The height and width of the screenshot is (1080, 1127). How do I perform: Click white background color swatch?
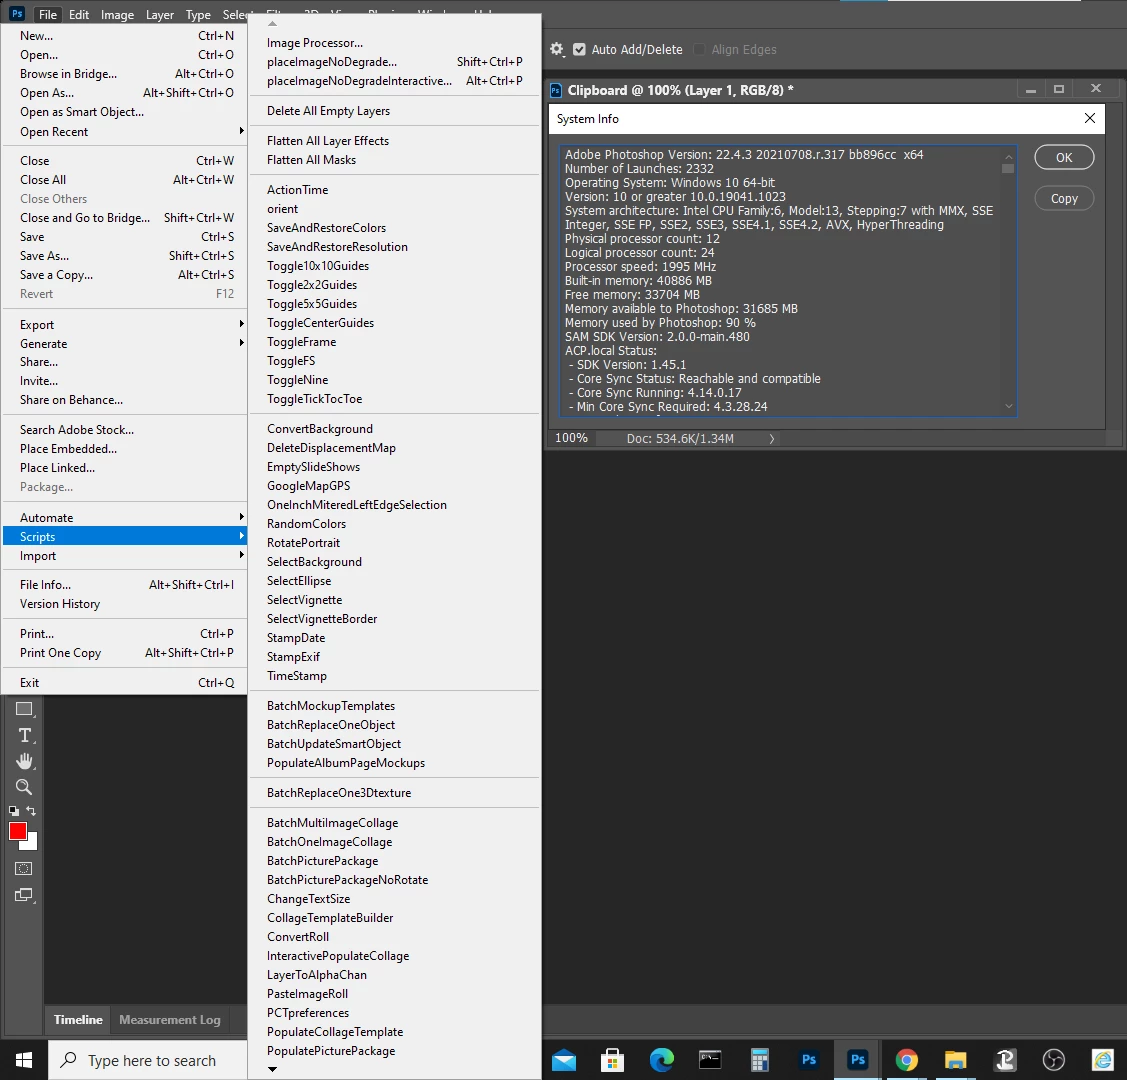click(32, 844)
